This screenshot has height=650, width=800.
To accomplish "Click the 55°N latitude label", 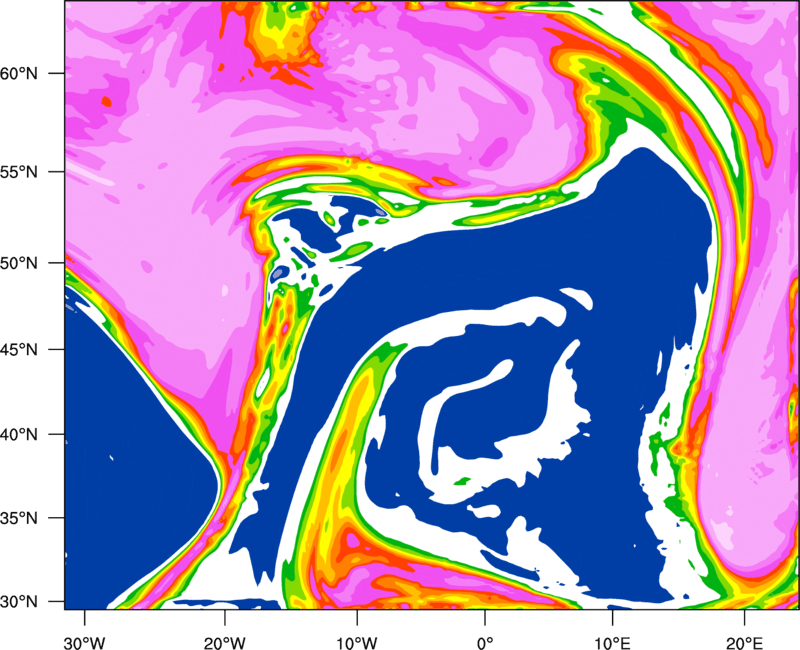I will (x=19, y=172).
